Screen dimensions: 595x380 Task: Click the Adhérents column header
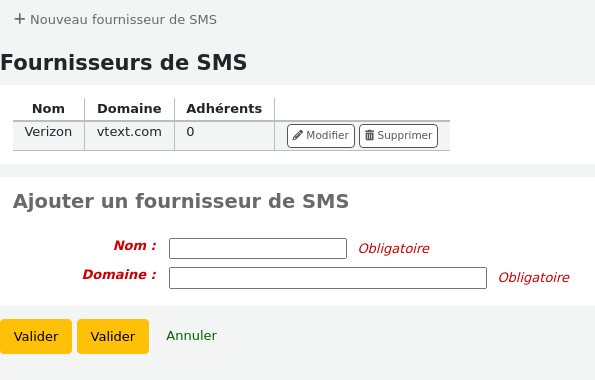224,109
